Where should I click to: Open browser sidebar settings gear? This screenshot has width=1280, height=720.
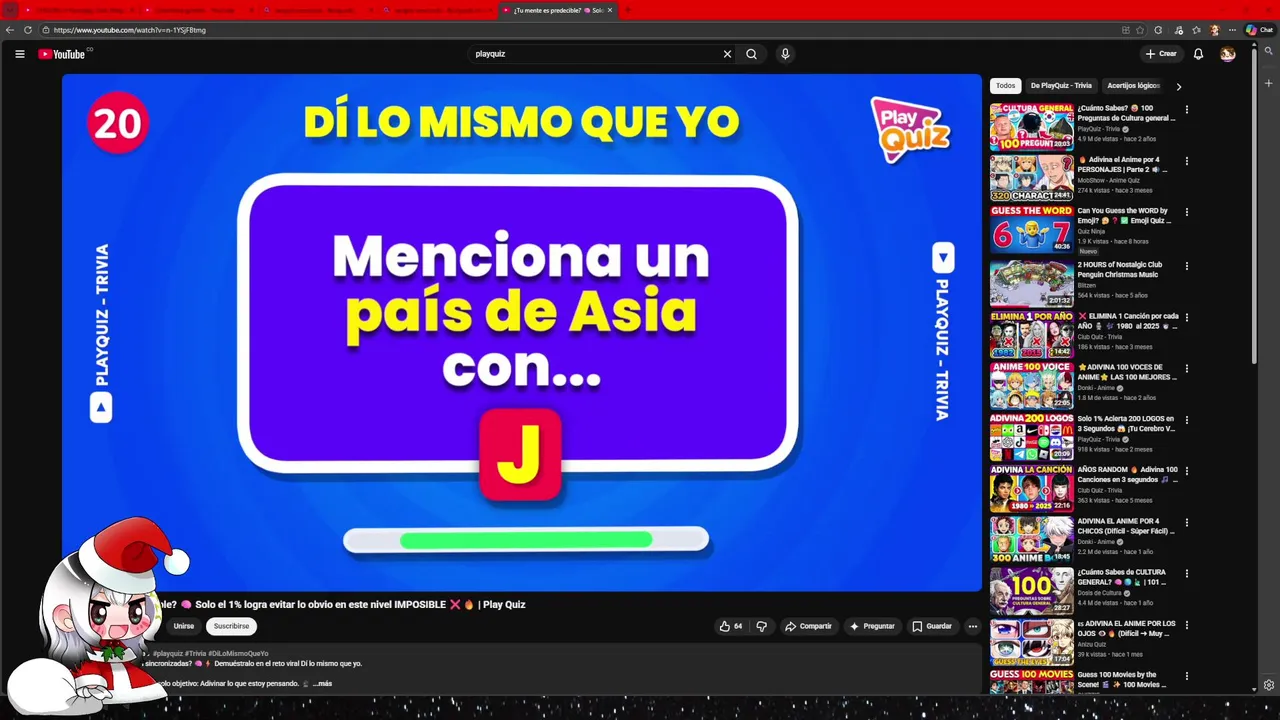[x=1269, y=685]
